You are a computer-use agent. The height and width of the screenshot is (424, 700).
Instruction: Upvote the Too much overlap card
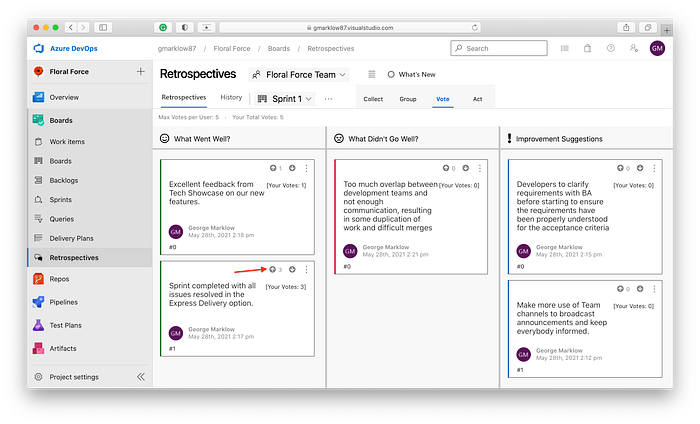point(446,168)
